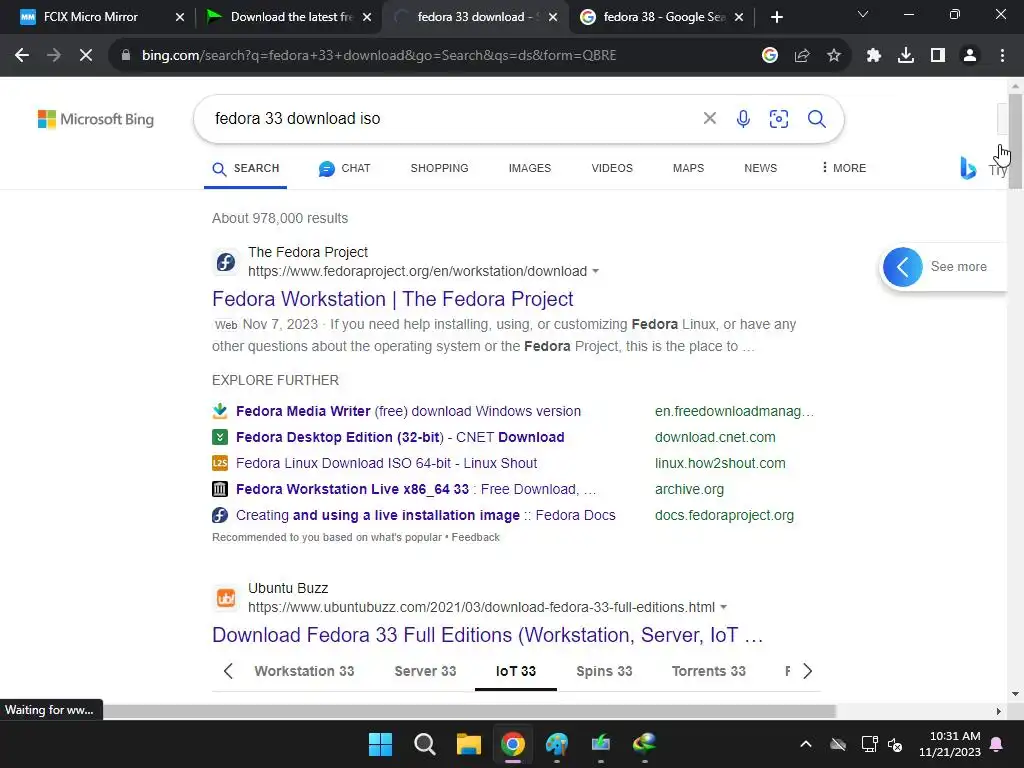Screen dimensions: 1024x768
Task: Click the horizontal page scrollbar thumb
Action: (x=469, y=711)
